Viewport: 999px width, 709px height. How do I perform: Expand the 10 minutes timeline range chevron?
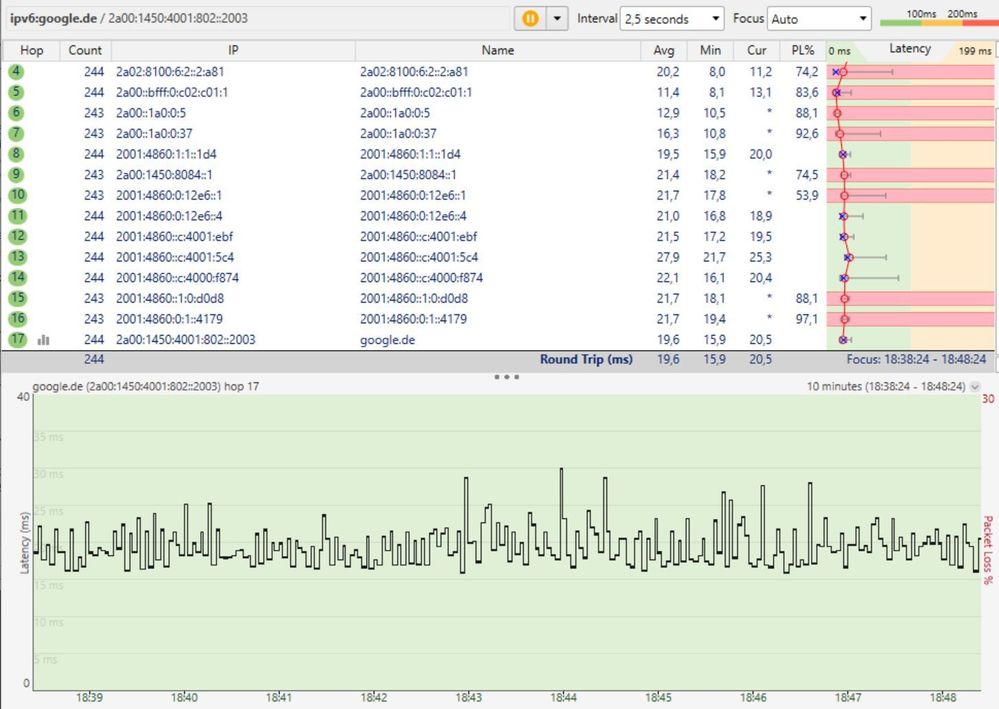[x=976, y=386]
